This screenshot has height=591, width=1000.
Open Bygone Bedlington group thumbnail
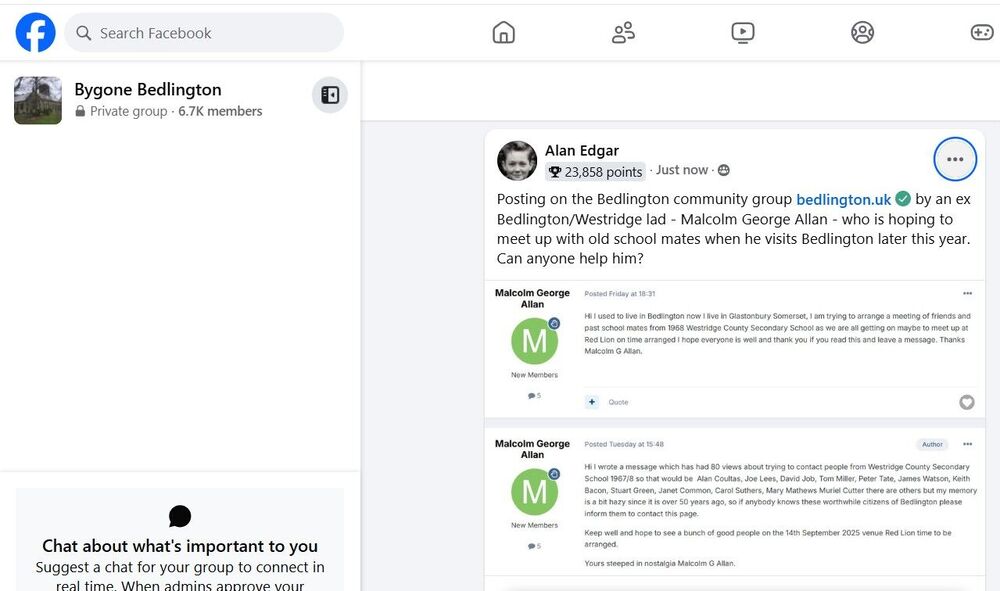click(38, 100)
